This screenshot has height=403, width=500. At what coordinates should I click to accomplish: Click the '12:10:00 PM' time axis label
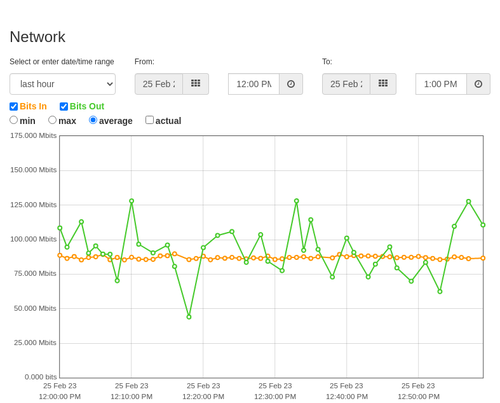(132, 397)
